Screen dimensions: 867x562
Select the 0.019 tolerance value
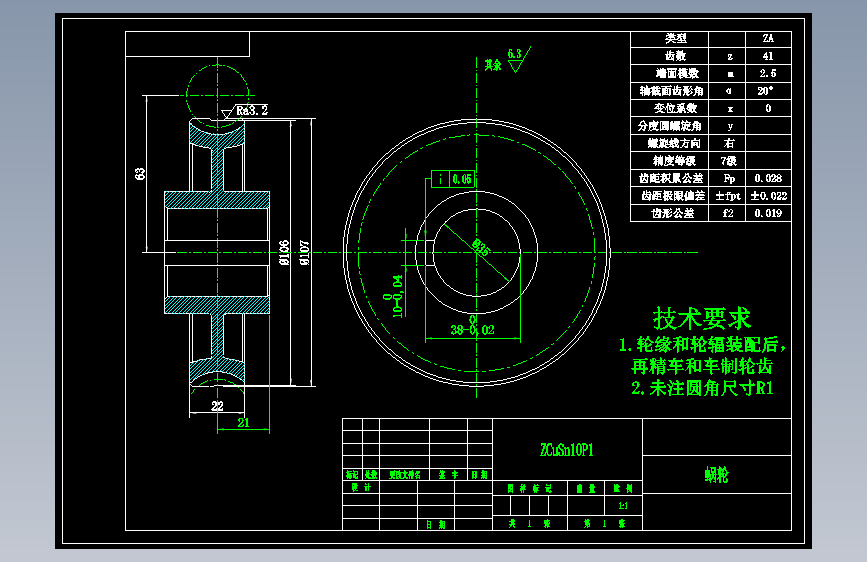769,214
